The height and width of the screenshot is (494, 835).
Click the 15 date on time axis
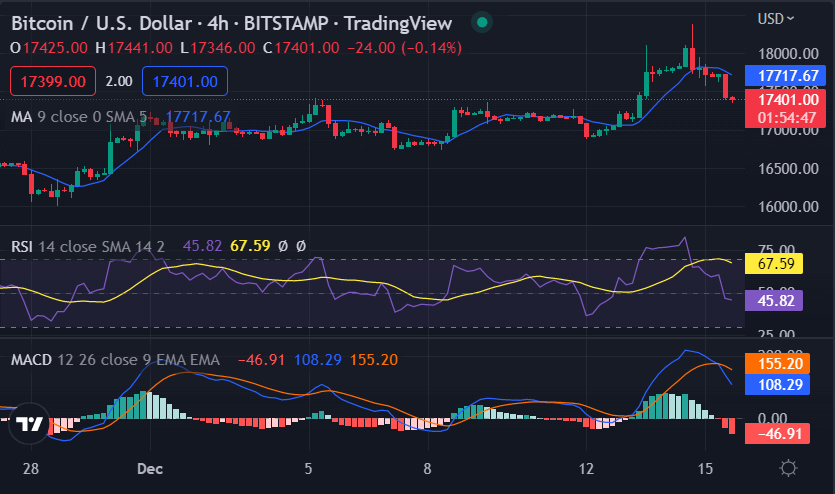(x=705, y=469)
